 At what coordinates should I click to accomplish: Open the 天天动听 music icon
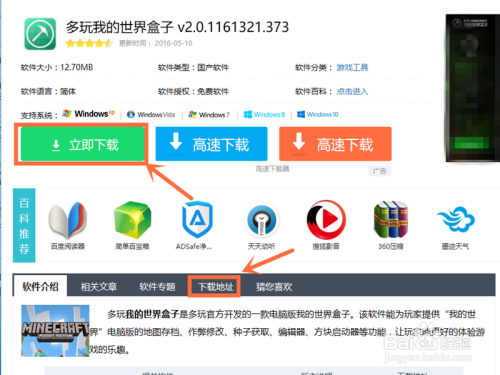pos(262,220)
